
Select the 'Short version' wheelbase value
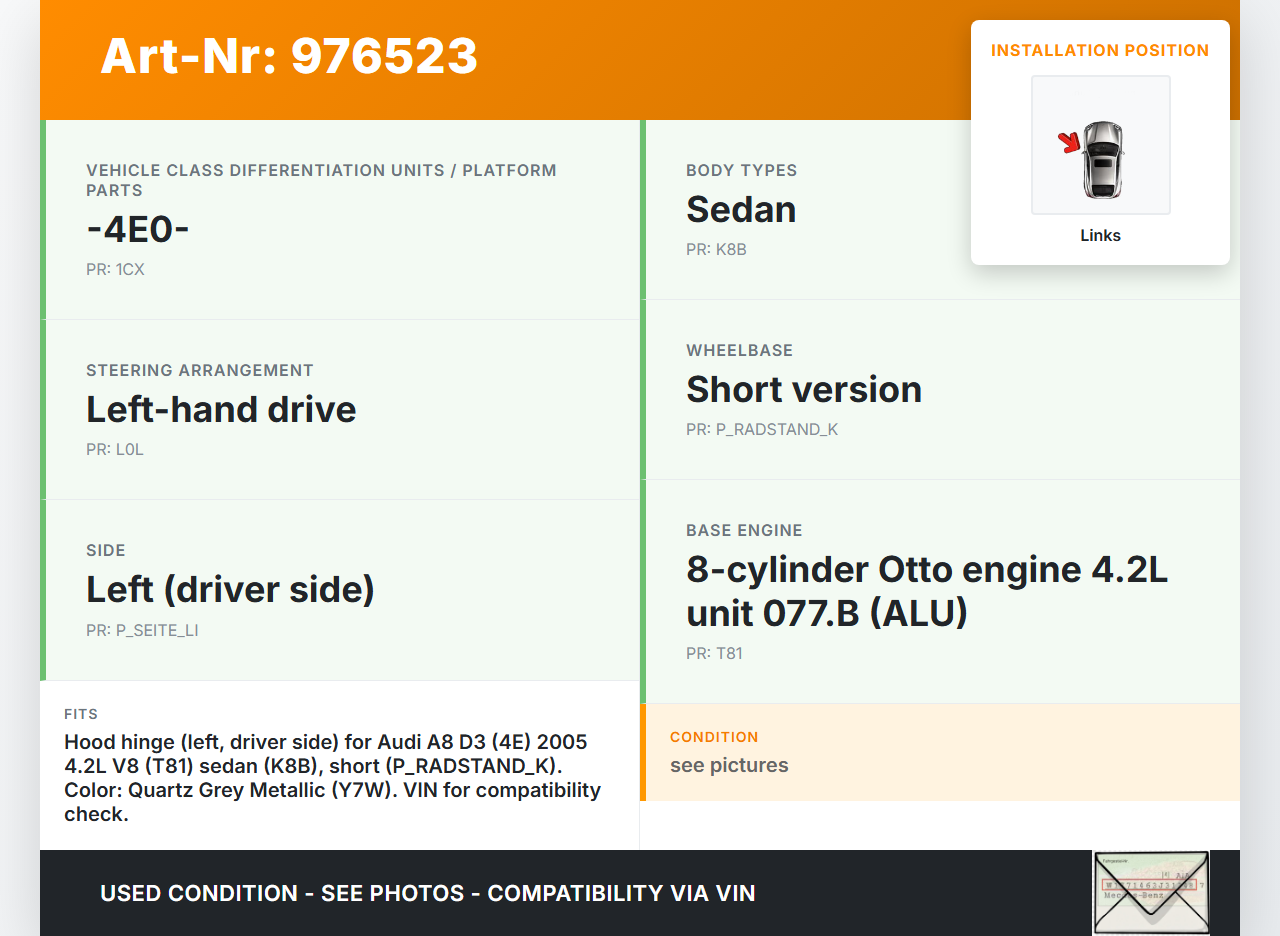click(x=804, y=389)
